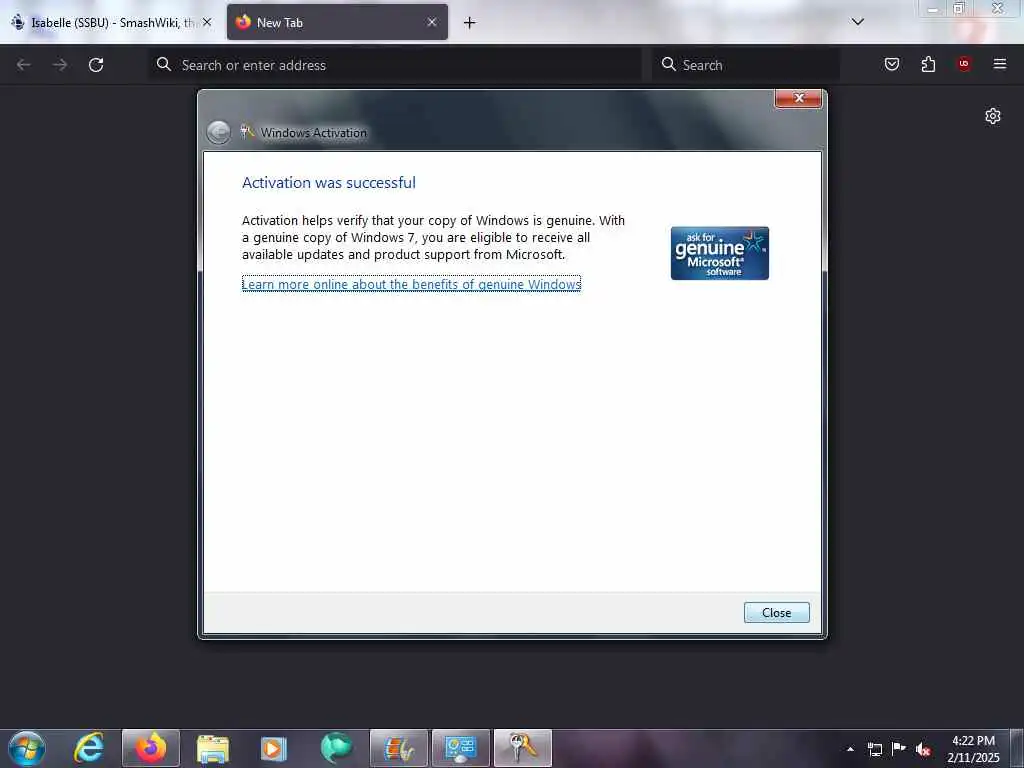Open the Windows Media Center-style taskbar icon
This screenshot has height=768, width=1024.
[399, 748]
